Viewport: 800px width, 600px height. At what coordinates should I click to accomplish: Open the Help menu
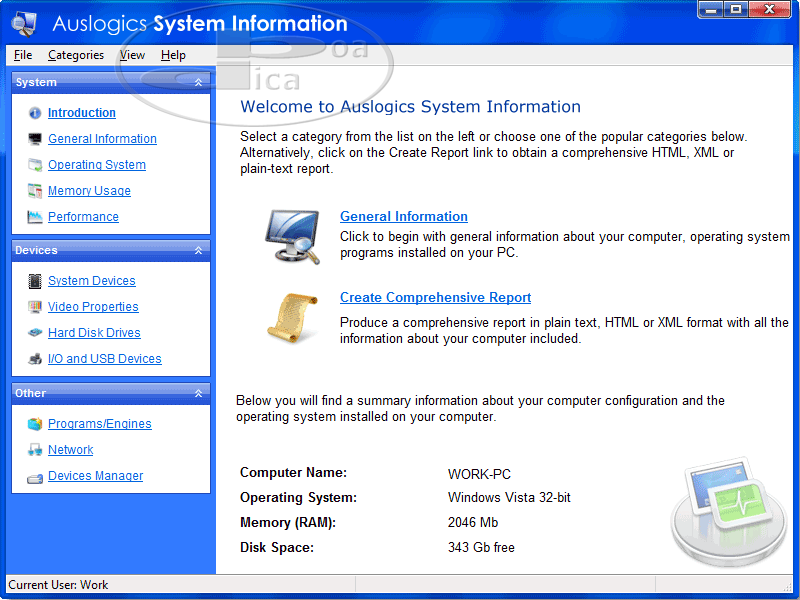tap(173, 55)
